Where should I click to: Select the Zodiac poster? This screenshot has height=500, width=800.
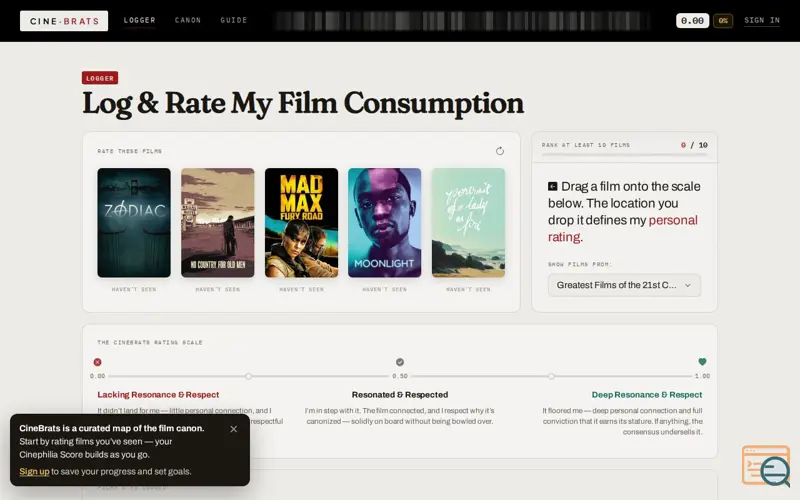(134, 223)
